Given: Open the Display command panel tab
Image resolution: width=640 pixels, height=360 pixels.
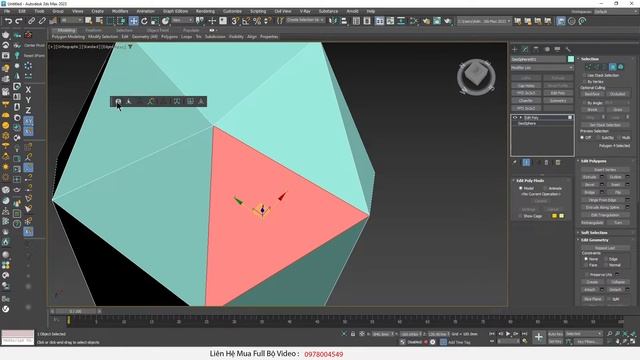Looking at the screenshot, I should 558,49.
